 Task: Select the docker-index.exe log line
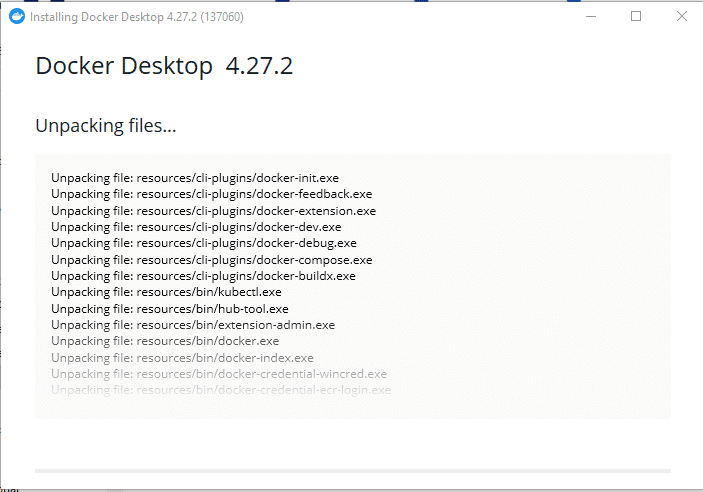182,357
